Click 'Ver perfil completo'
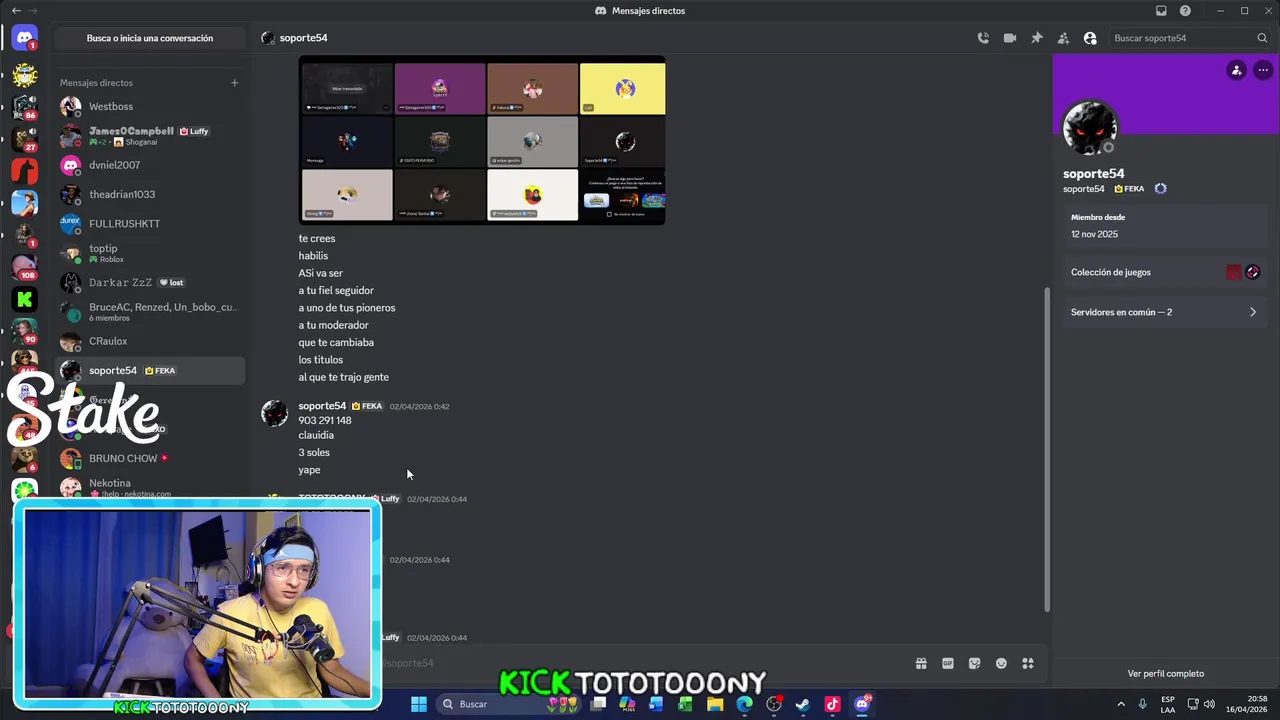 pyautogui.click(x=1166, y=674)
